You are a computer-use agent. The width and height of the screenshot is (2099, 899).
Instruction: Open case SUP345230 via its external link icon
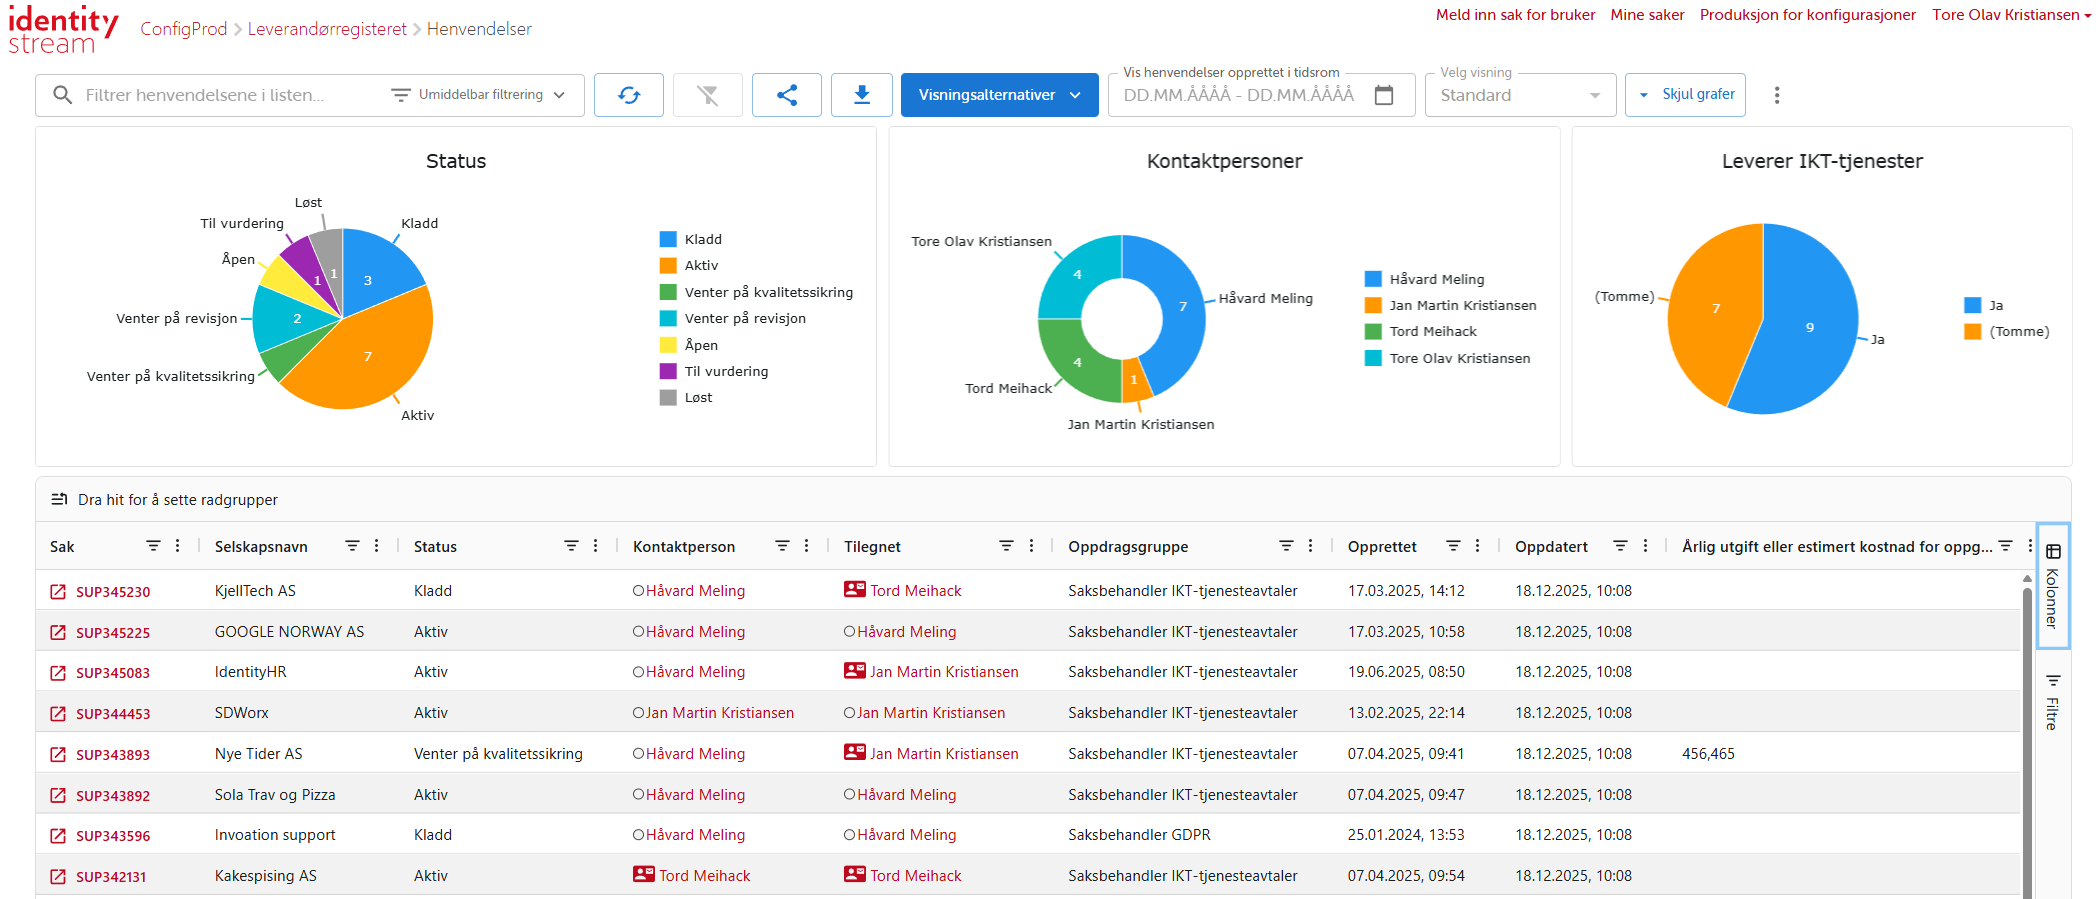point(58,592)
